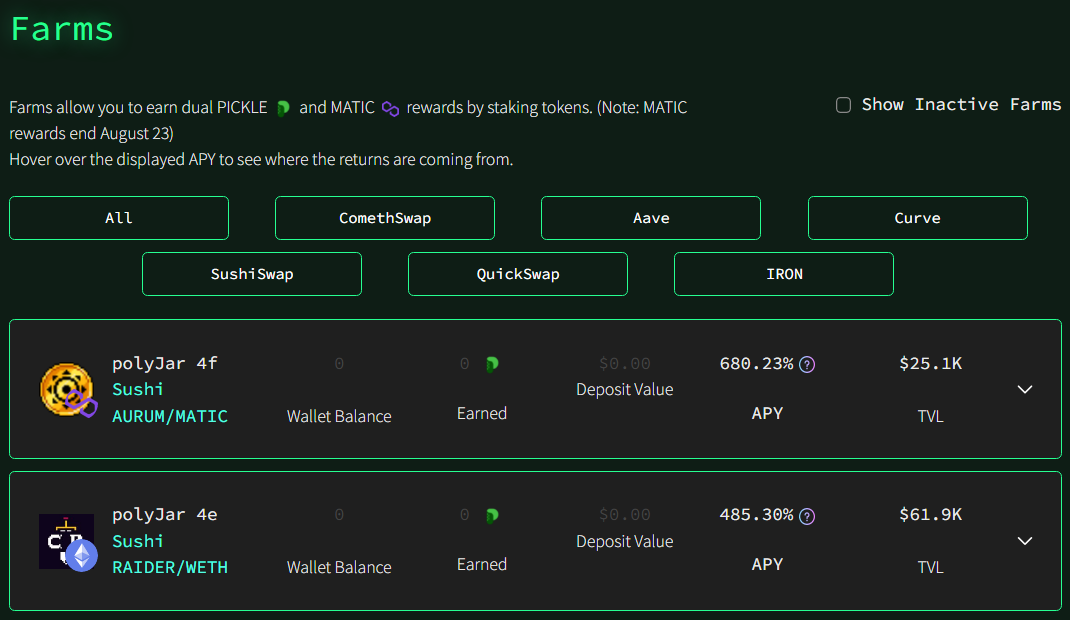Click the PICKLE icon in polyJar 4e Earned

[x=492, y=516]
